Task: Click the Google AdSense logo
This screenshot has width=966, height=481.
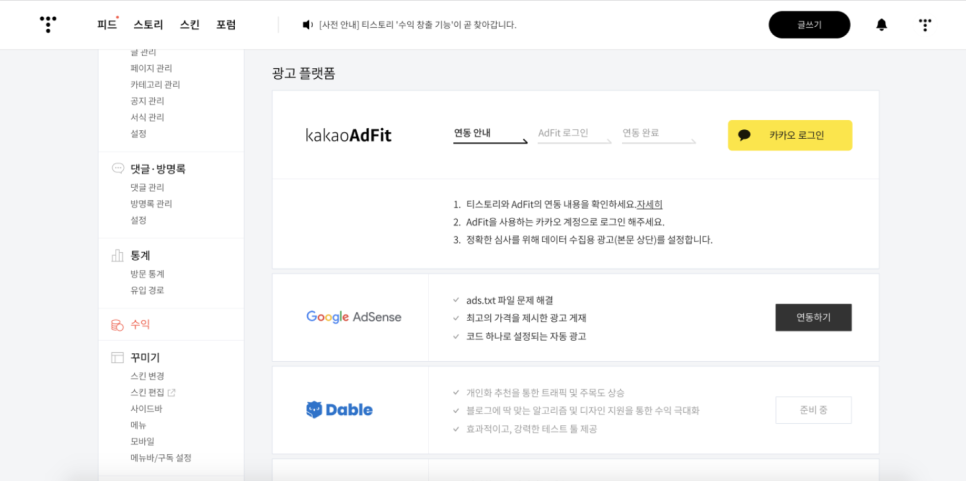Action: pos(354,317)
